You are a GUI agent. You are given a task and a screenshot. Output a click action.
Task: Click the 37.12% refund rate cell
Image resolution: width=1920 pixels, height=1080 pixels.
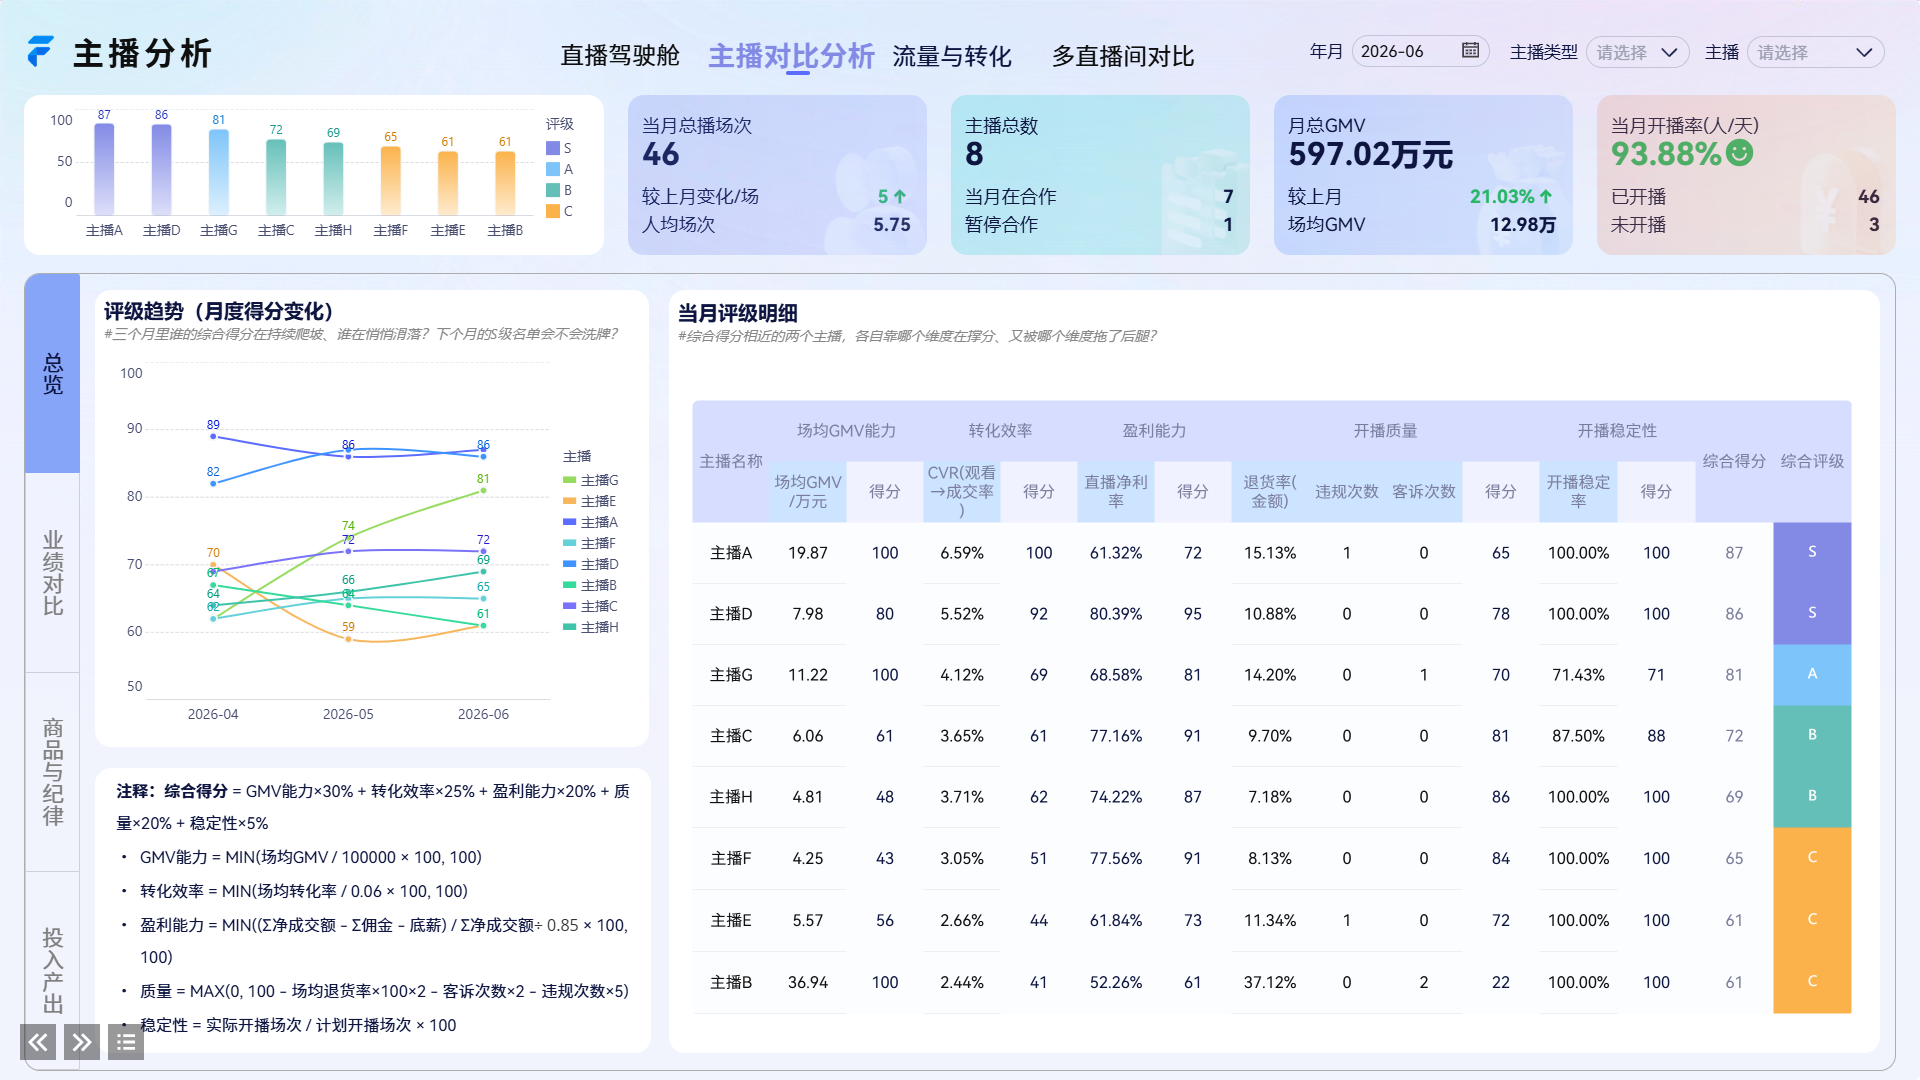pyautogui.click(x=1270, y=982)
